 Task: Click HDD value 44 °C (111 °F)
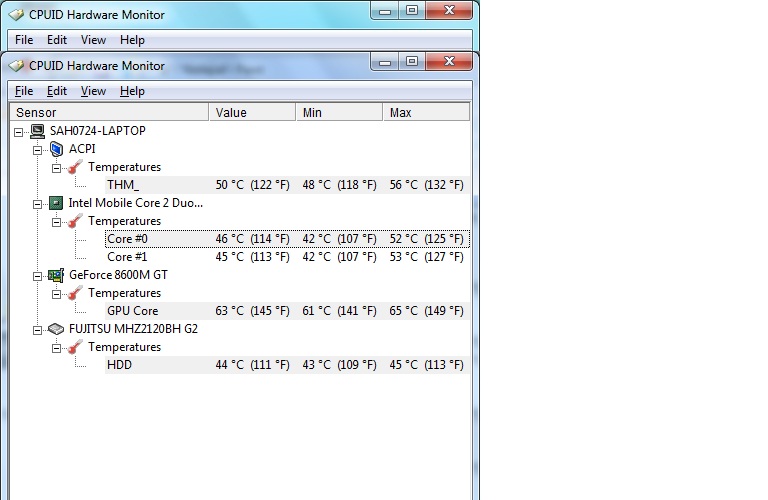(252, 365)
